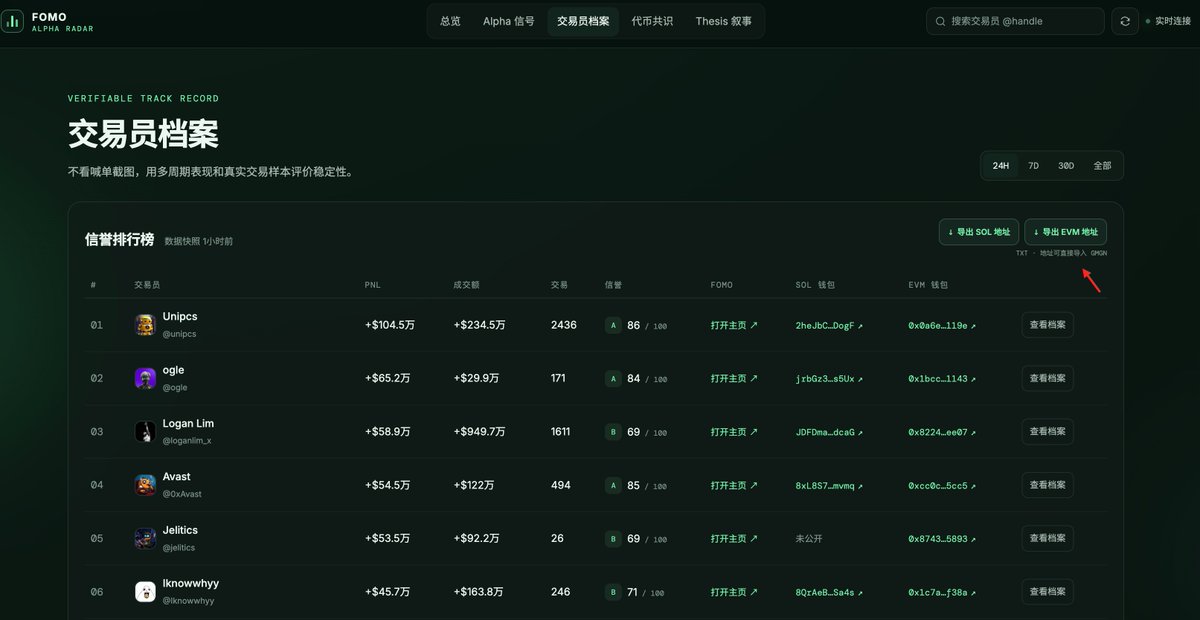
Task: Click the trade count 2436
Action: tap(563, 325)
